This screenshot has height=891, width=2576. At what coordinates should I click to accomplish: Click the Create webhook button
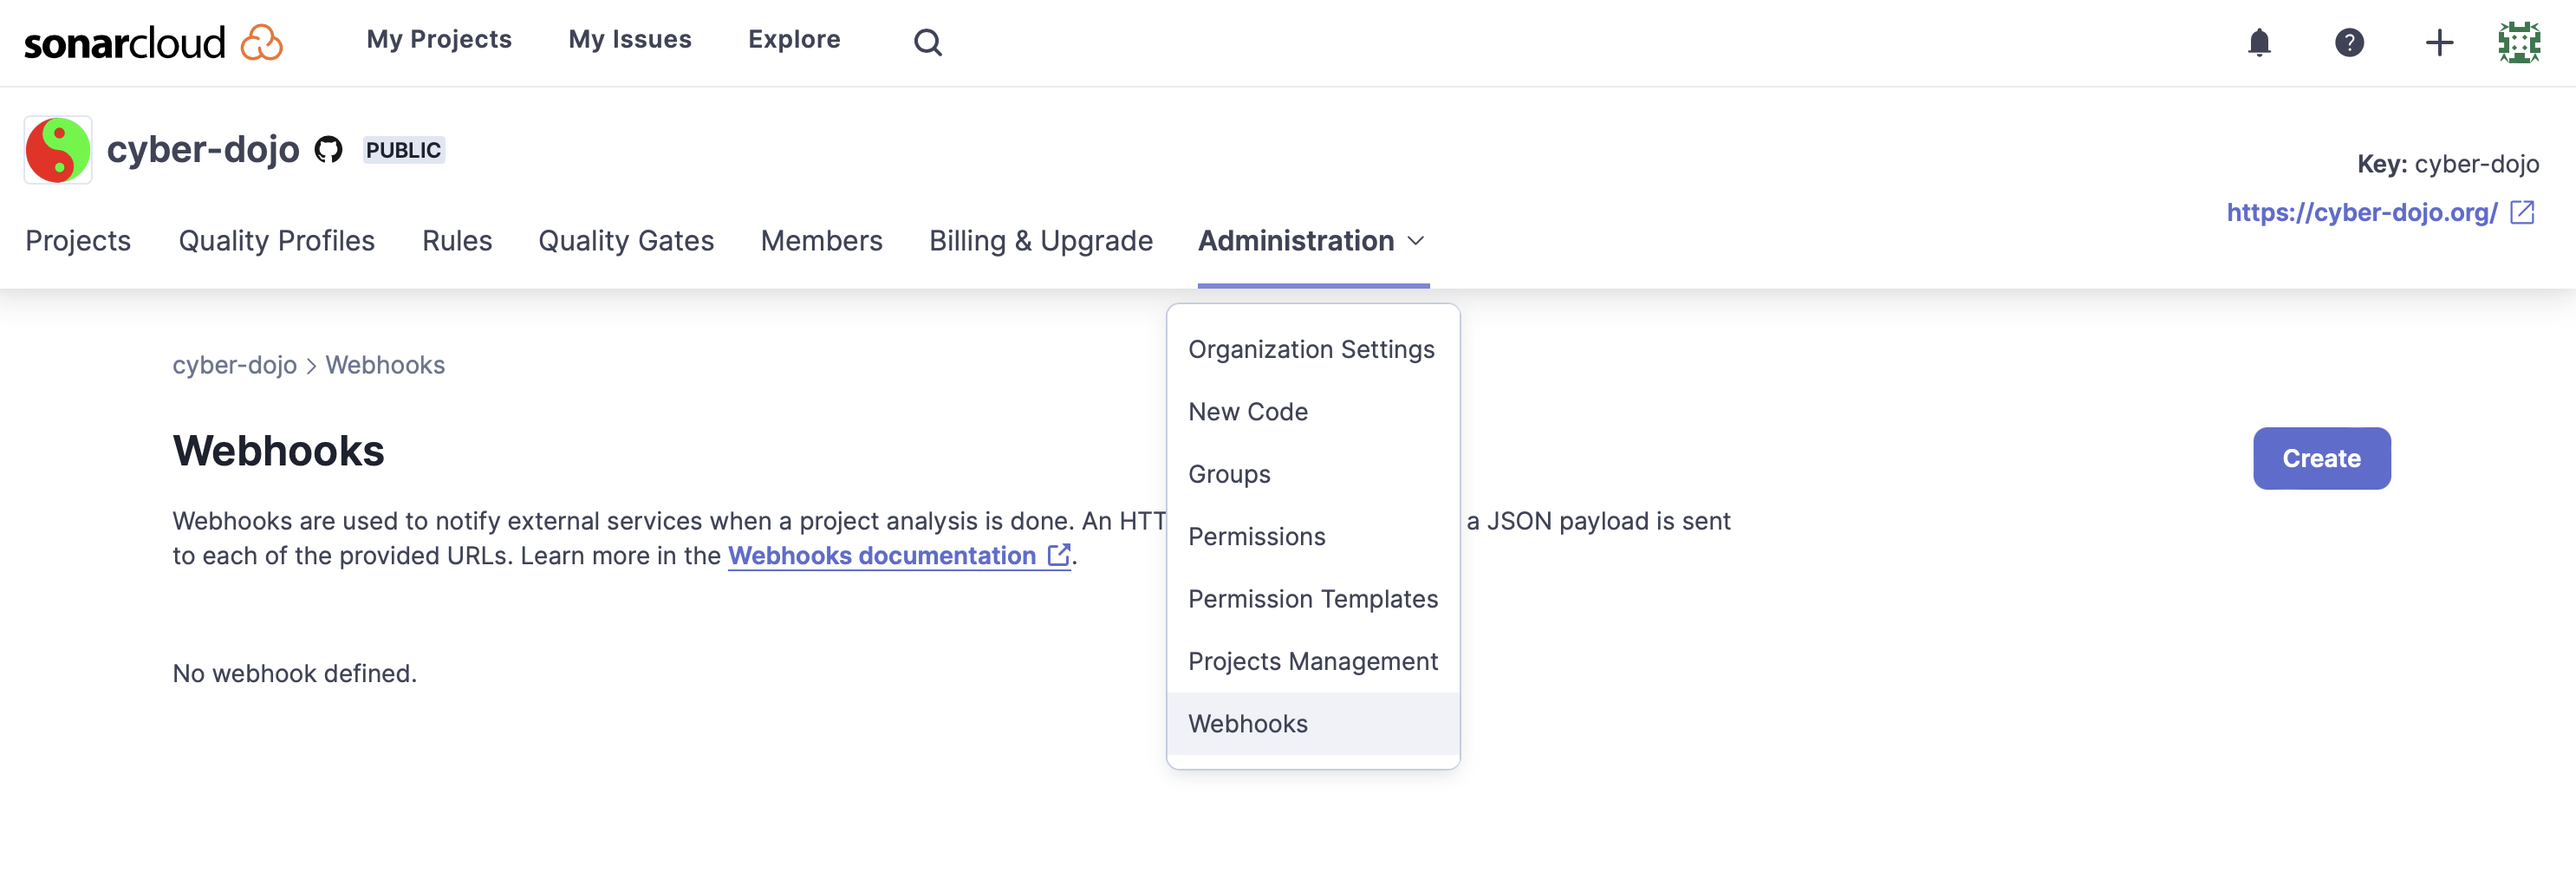click(2321, 459)
